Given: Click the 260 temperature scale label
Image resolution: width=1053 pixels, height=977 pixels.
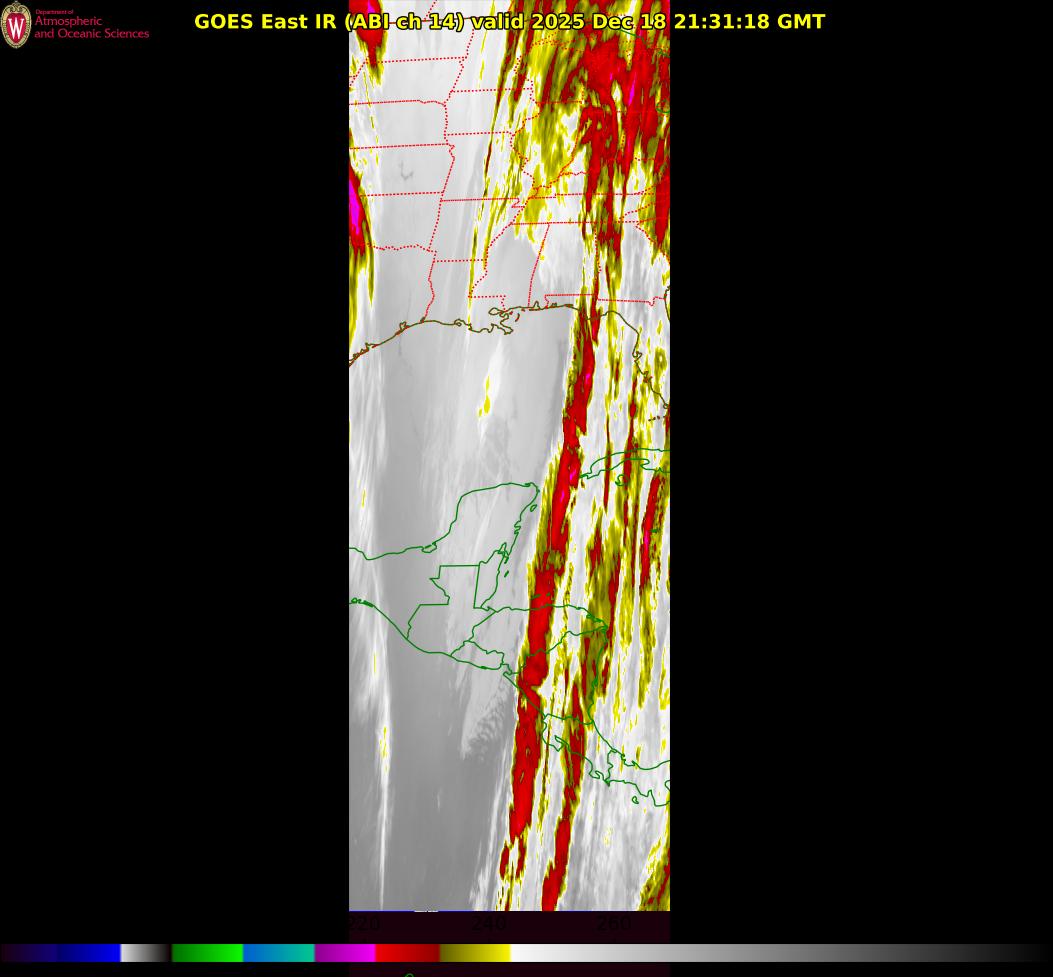Looking at the screenshot, I should coord(612,925).
